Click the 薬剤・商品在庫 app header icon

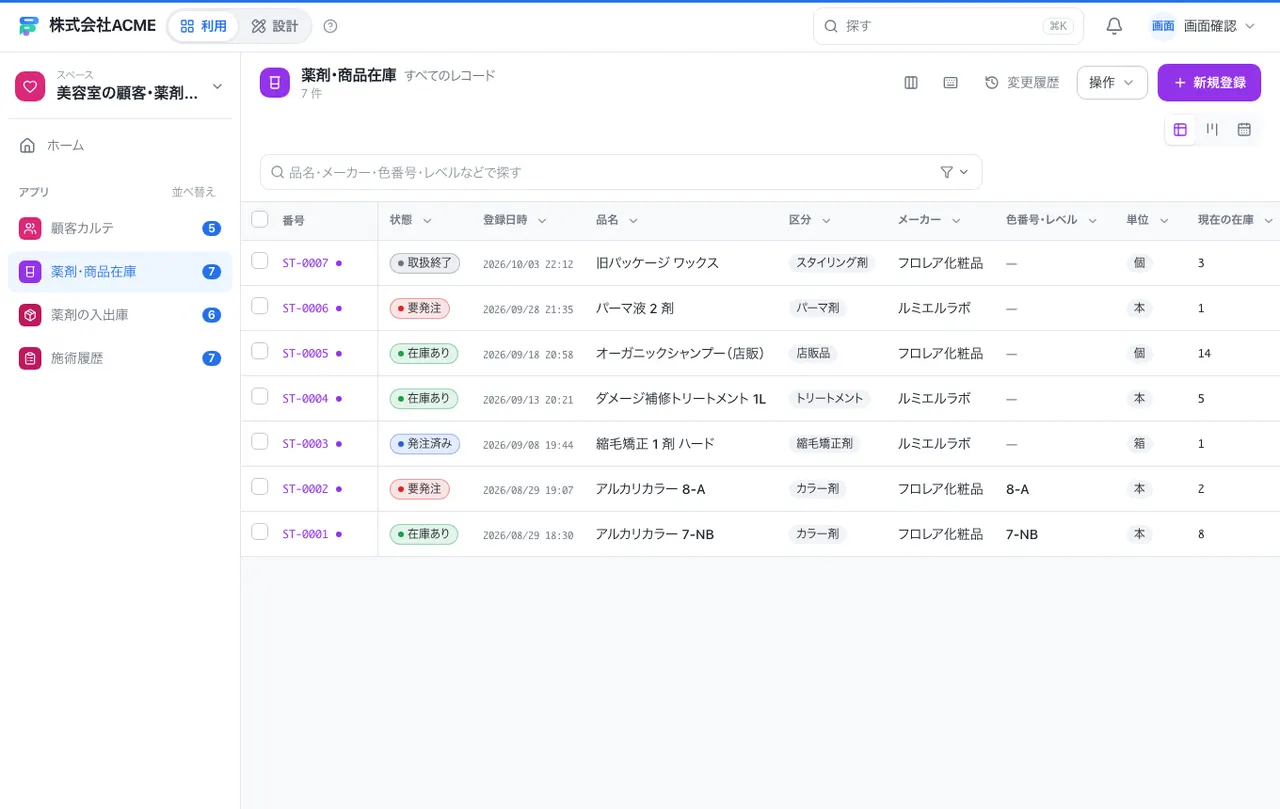275,82
